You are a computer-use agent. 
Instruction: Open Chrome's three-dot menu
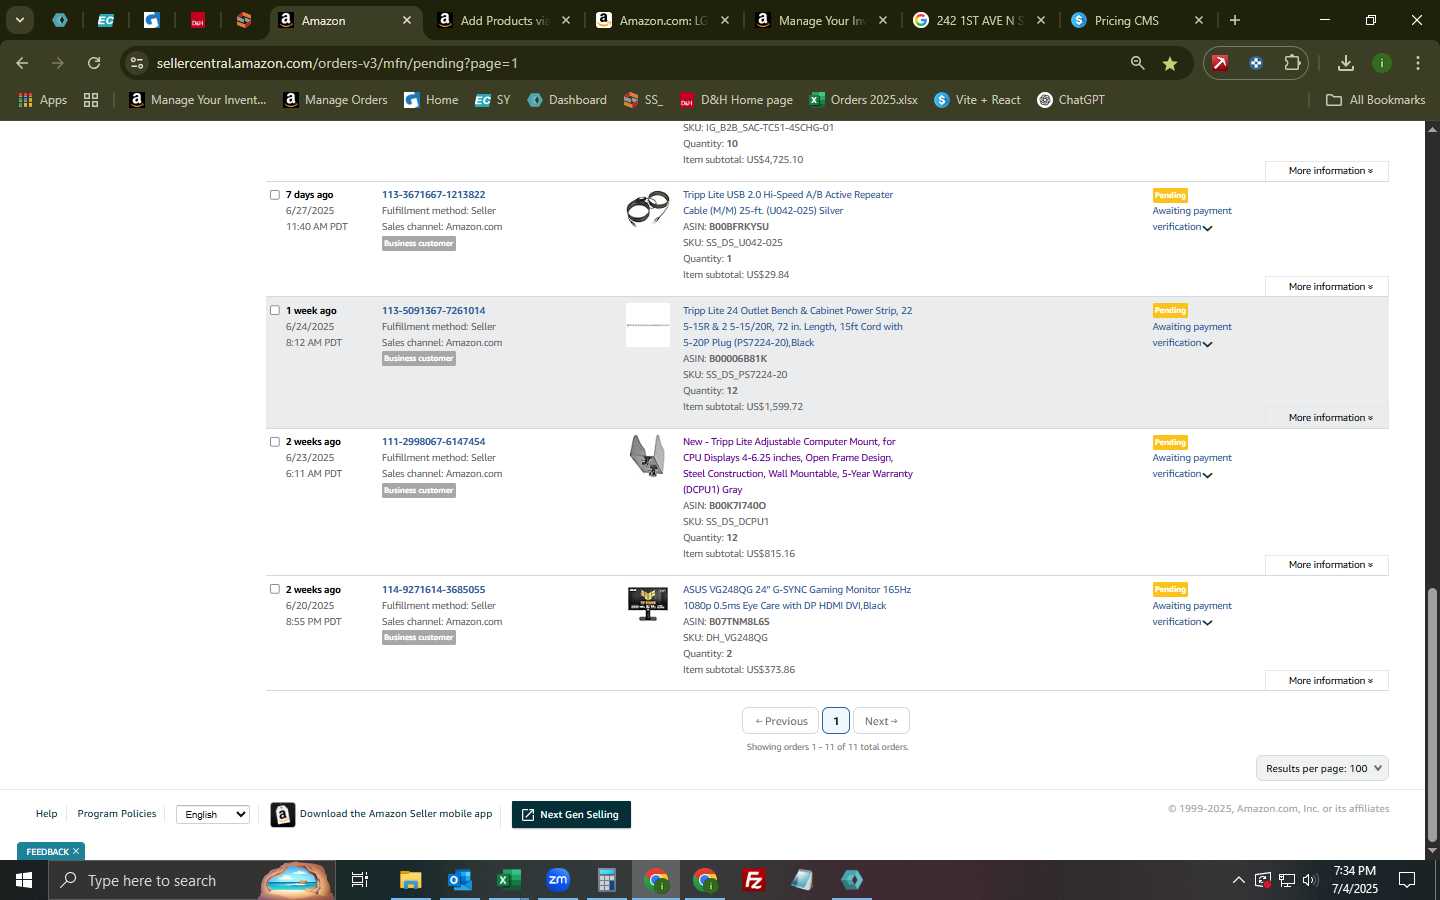coord(1418,63)
